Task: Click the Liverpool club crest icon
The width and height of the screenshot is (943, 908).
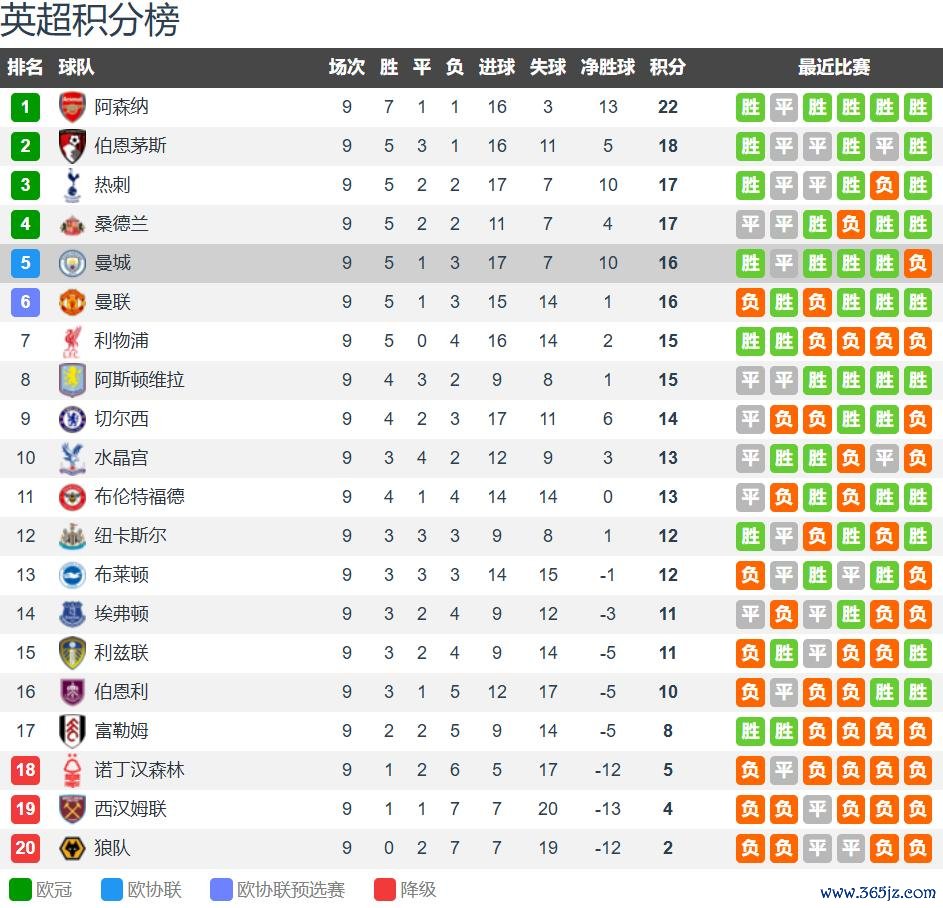Action: (x=72, y=341)
